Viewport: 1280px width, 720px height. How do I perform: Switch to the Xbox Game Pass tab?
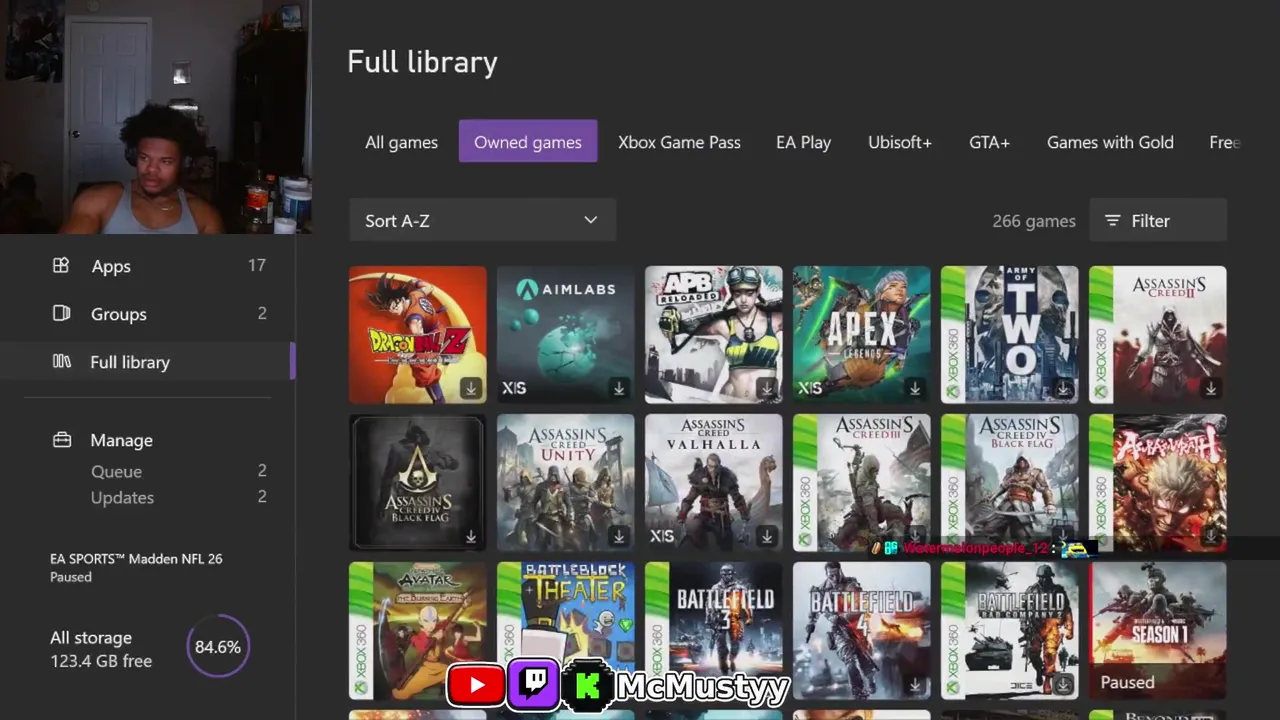pyautogui.click(x=679, y=142)
